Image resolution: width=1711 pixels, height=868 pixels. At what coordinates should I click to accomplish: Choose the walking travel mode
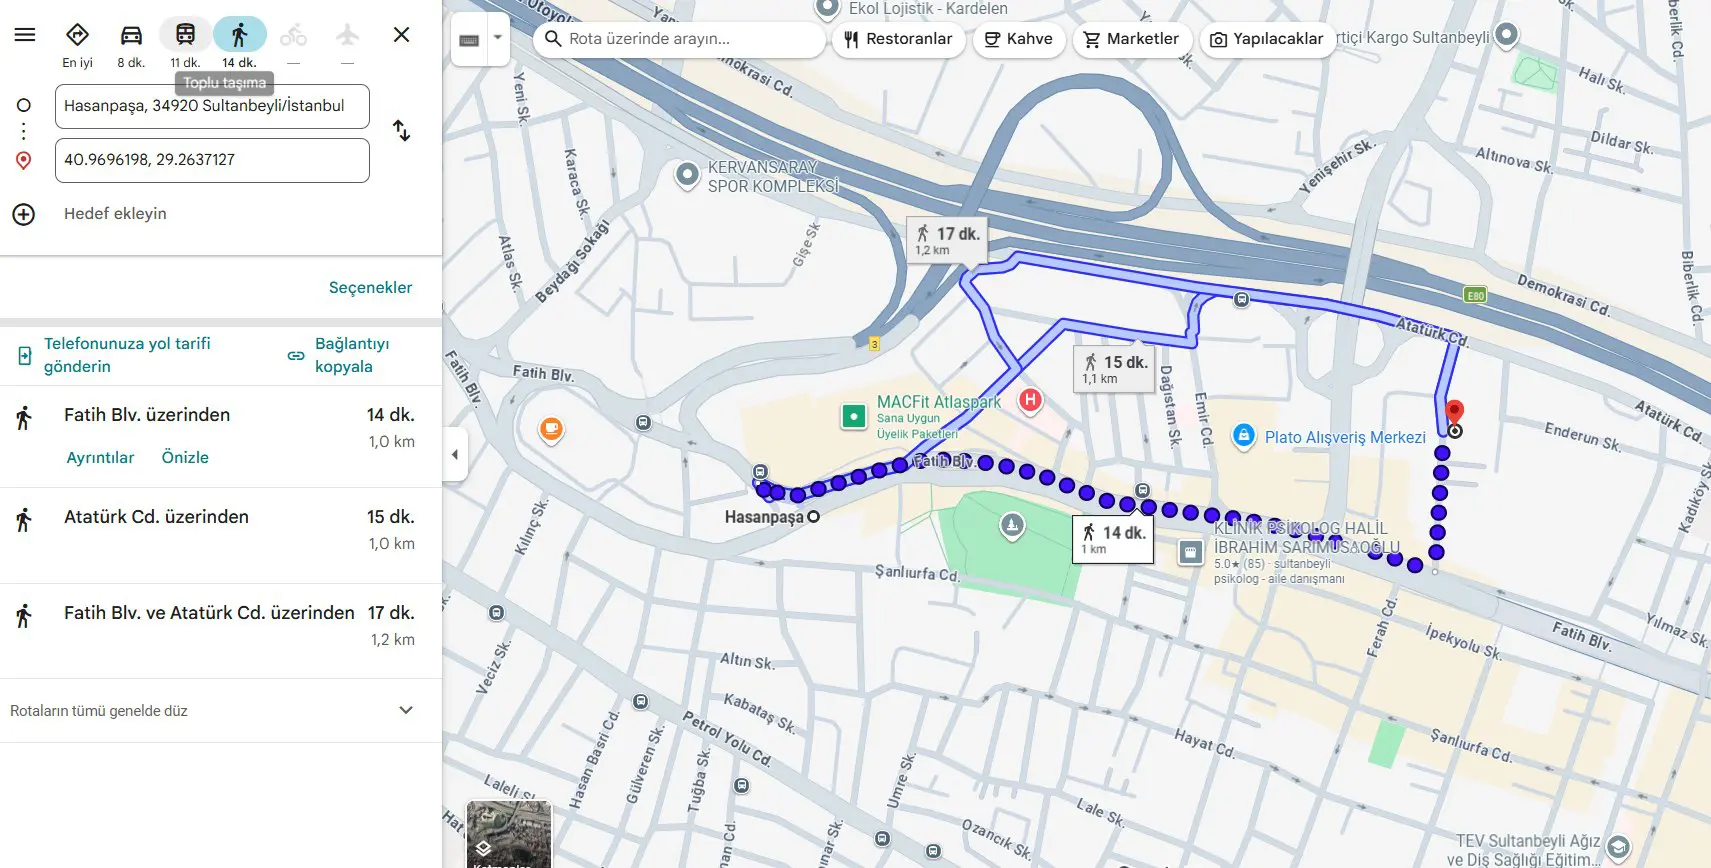point(239,36)
